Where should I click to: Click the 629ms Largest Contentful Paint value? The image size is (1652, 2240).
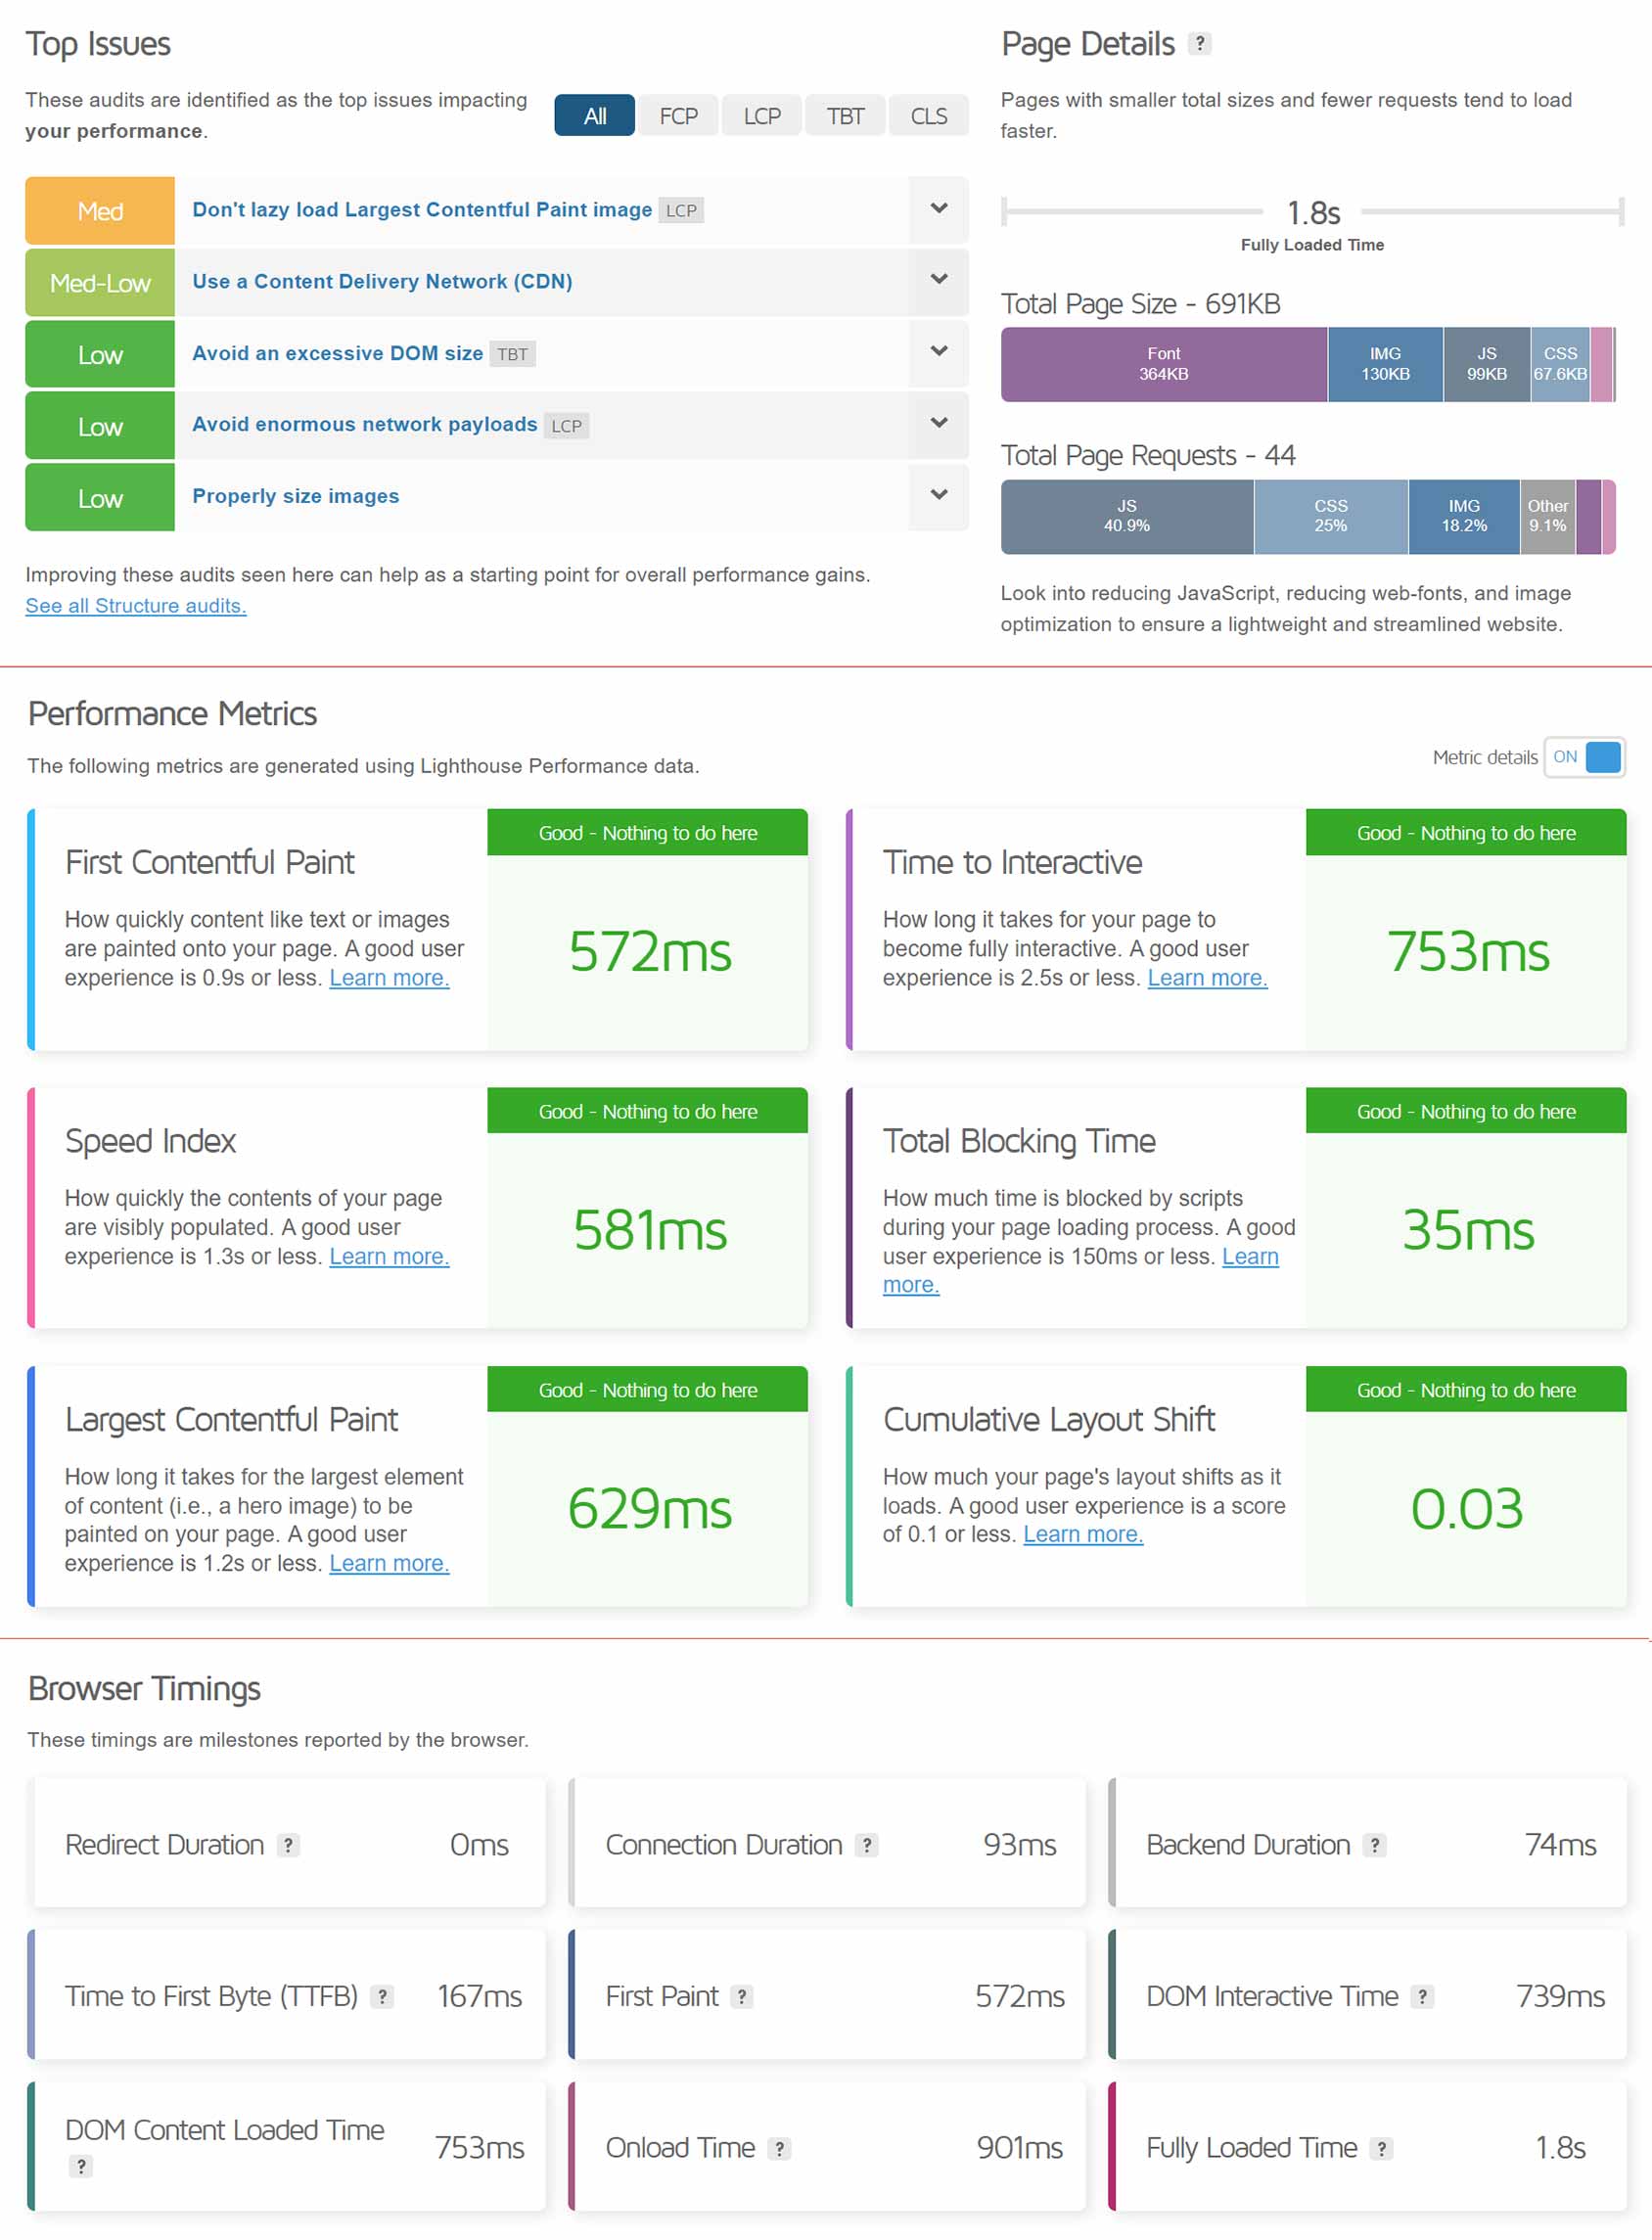650,1510
